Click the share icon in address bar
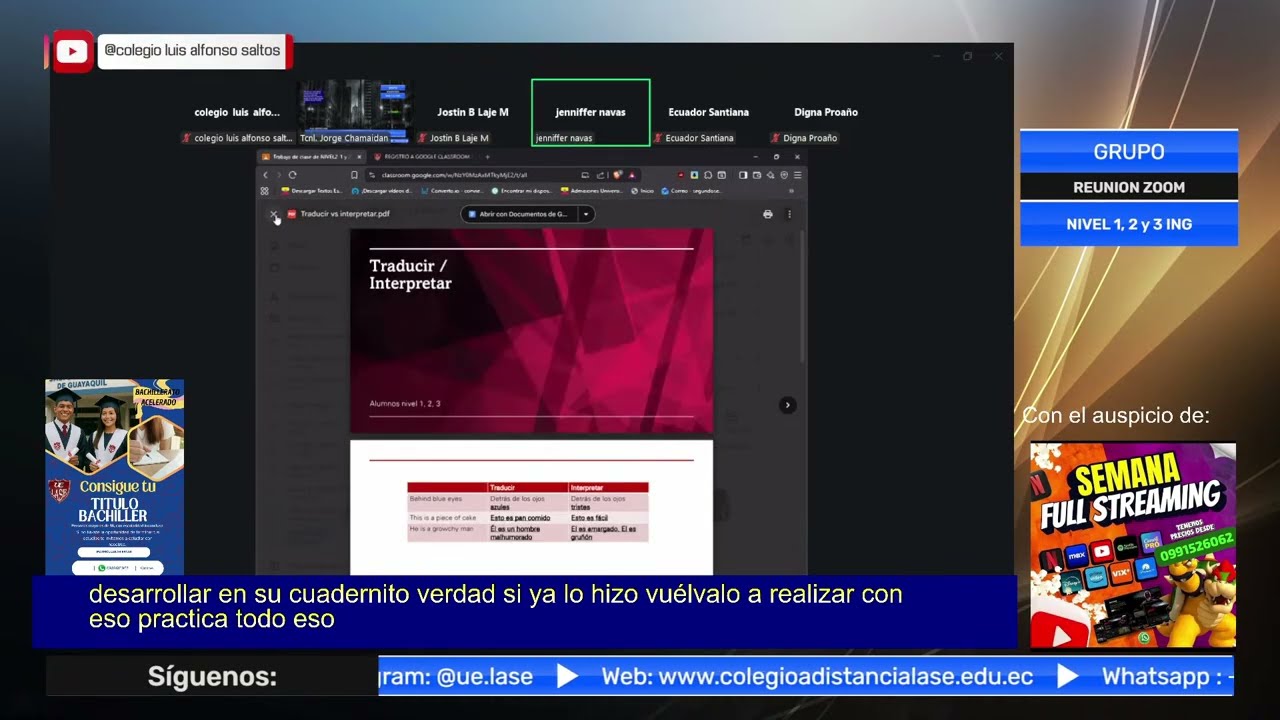 (x=600, y=175)
